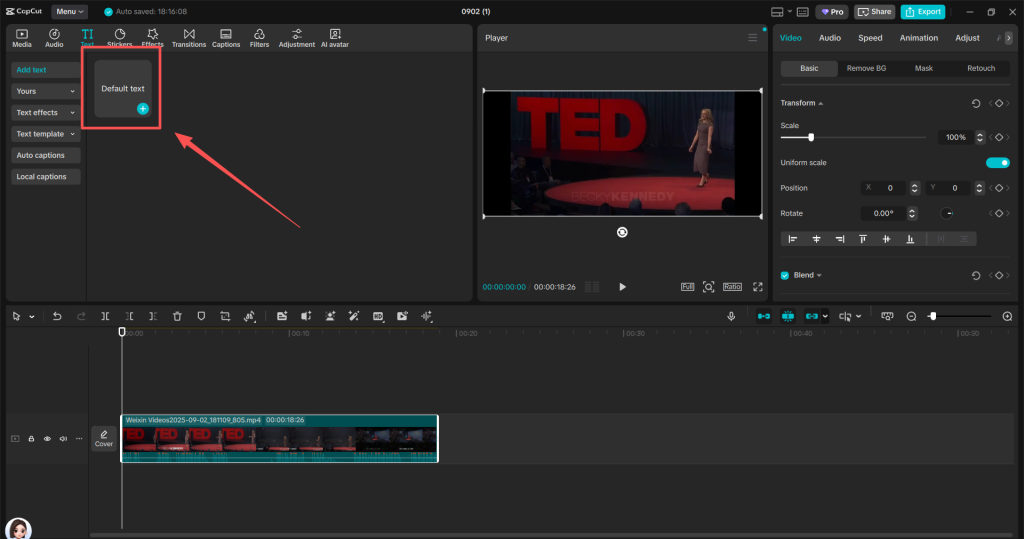Show more inspector tabs with arrow

(x=1008, y=38)
